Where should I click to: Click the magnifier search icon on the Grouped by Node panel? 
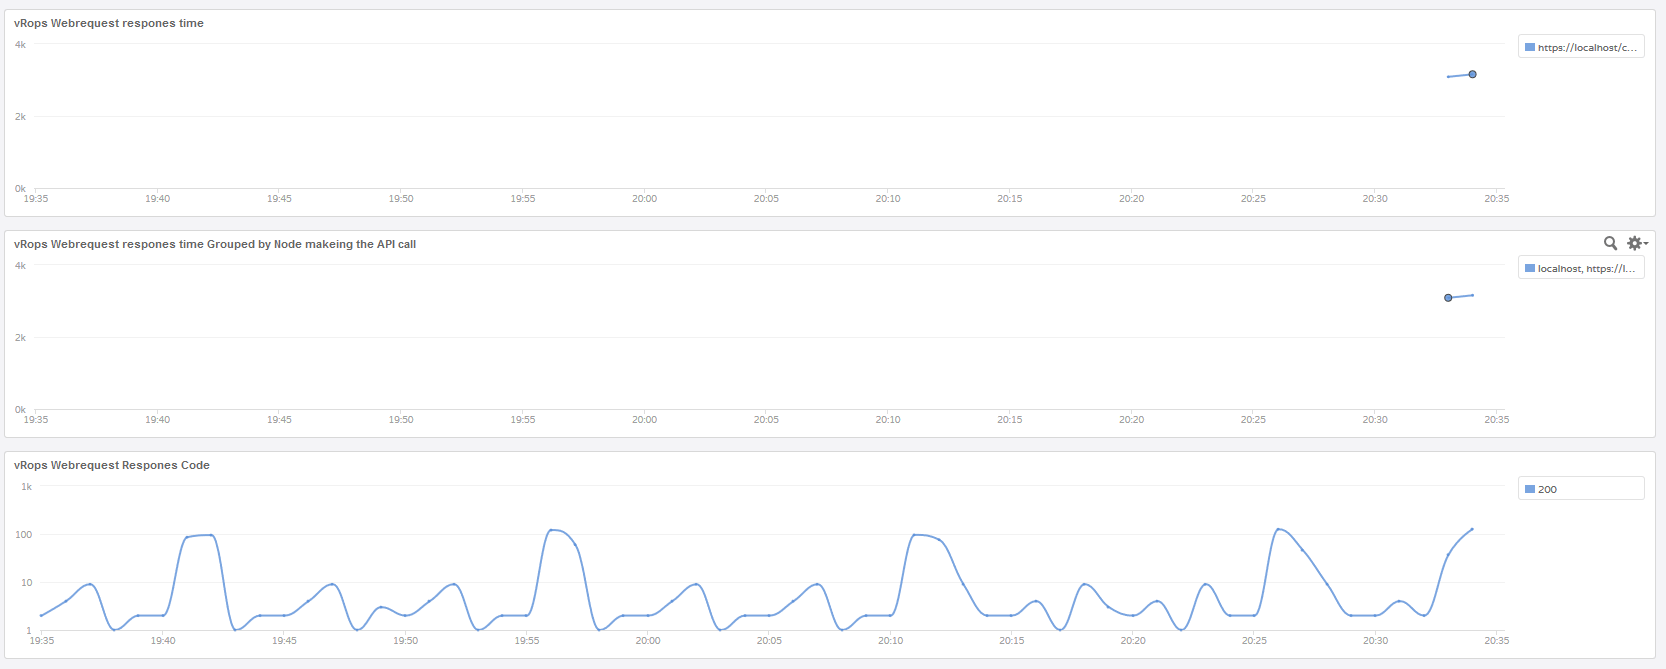[x=1610, y=243]
